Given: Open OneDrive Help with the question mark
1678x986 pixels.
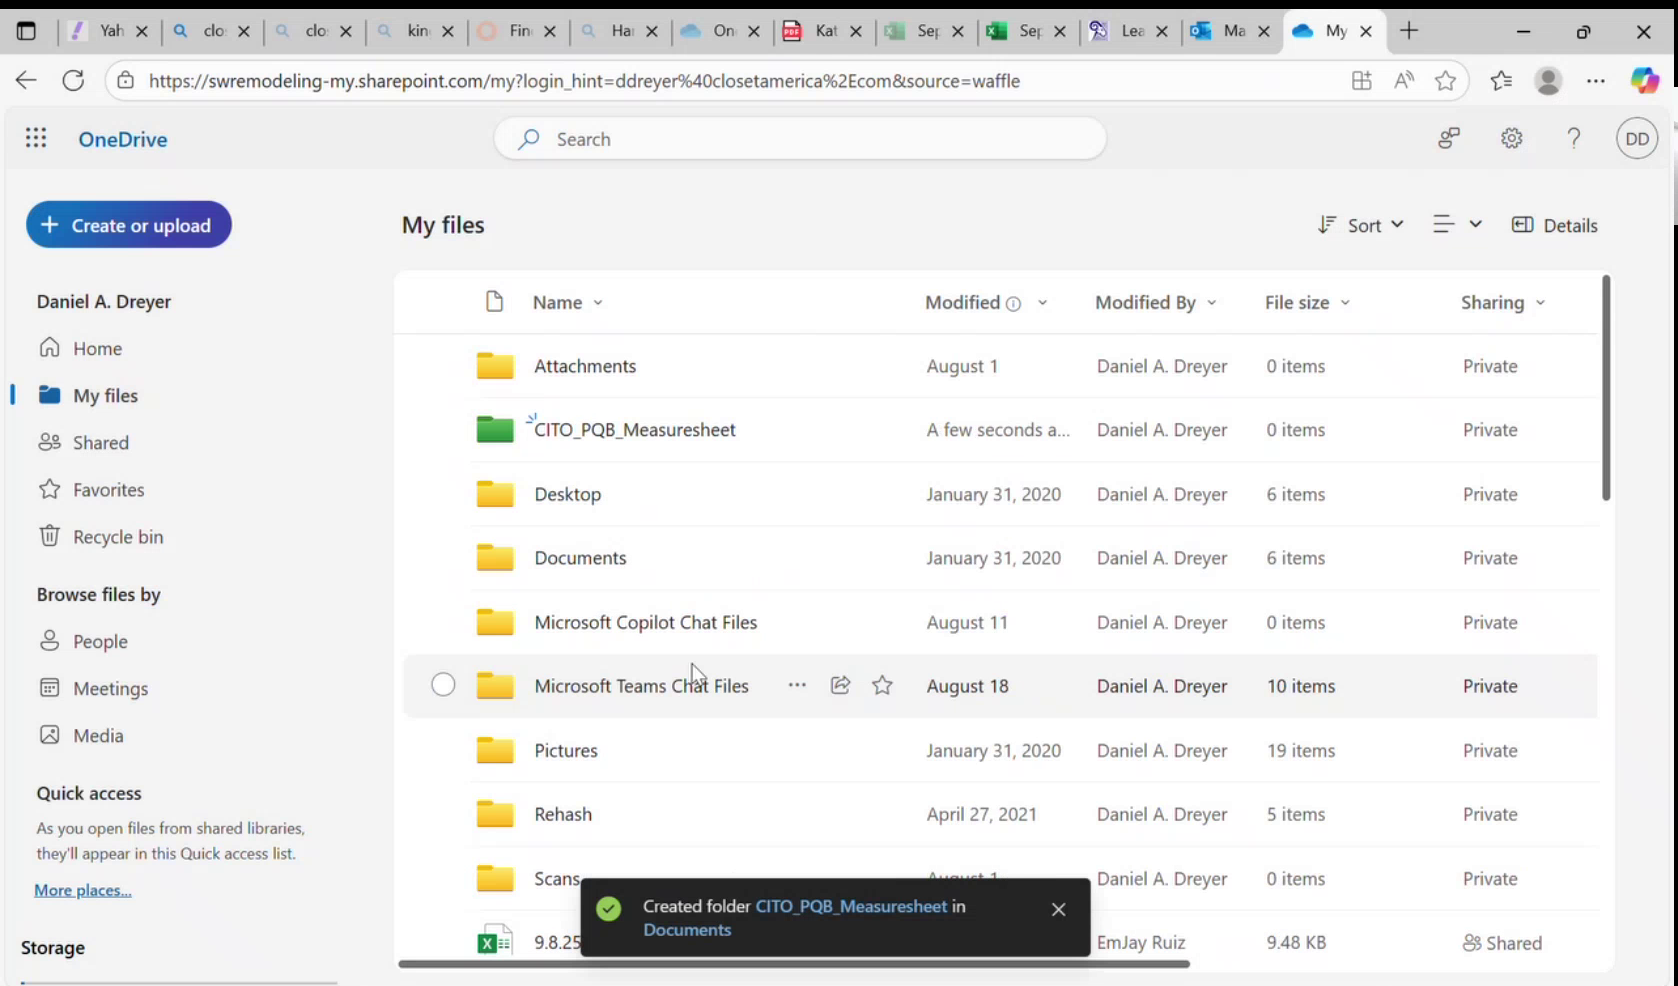Looking at the screenshot, I should click(1573, 138).
